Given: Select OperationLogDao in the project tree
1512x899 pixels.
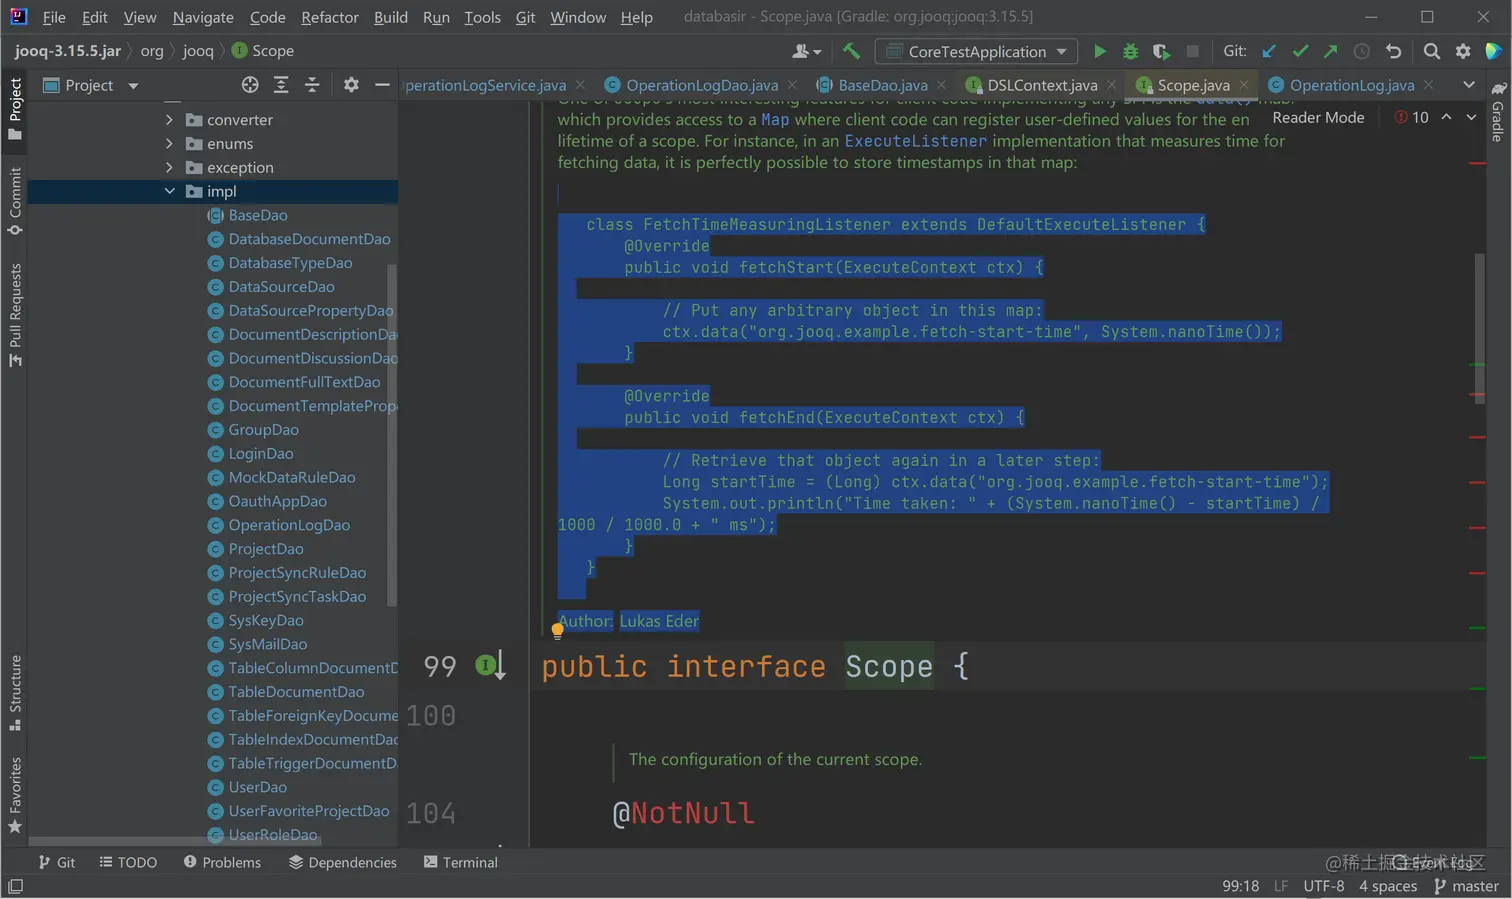Looking at the screenshot, I should coord(289,525).
